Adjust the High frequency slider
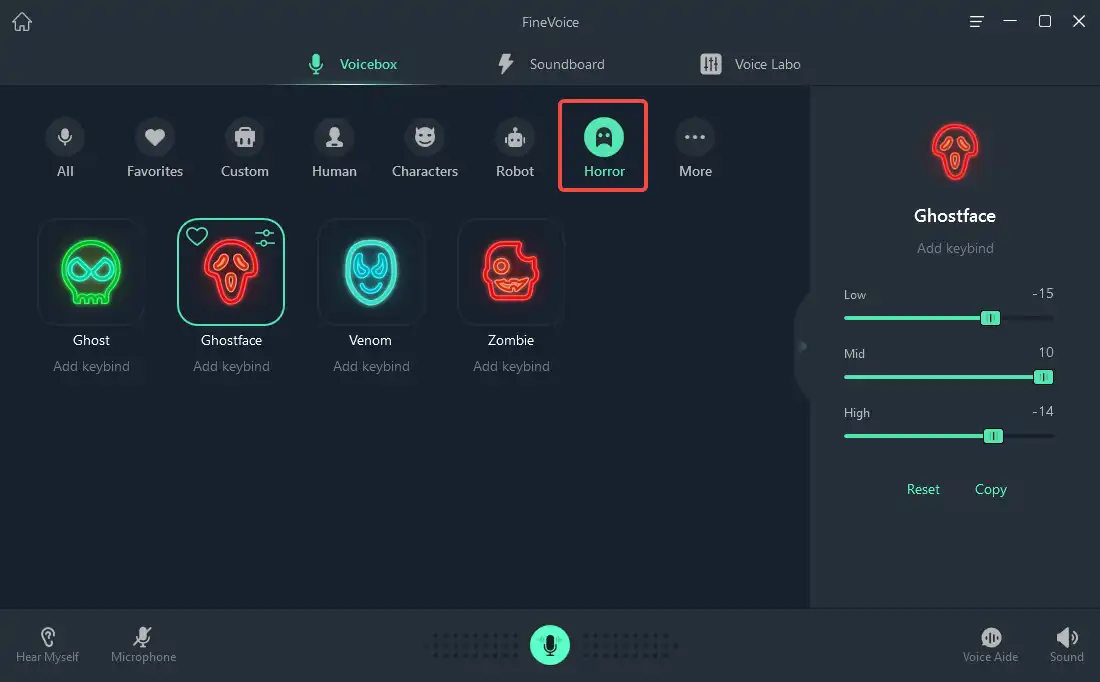Screen dimensions: 1100x682 [993, 436]
